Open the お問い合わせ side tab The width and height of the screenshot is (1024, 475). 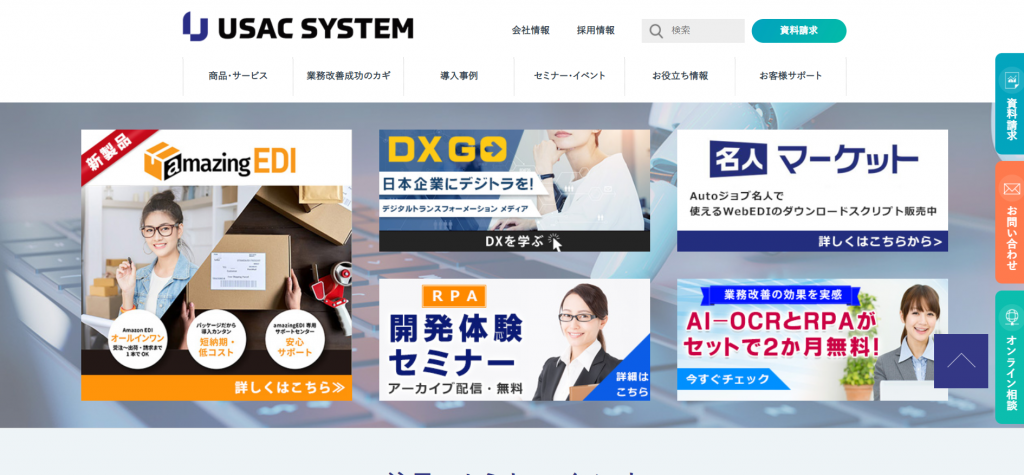[x=1010, y=222]
